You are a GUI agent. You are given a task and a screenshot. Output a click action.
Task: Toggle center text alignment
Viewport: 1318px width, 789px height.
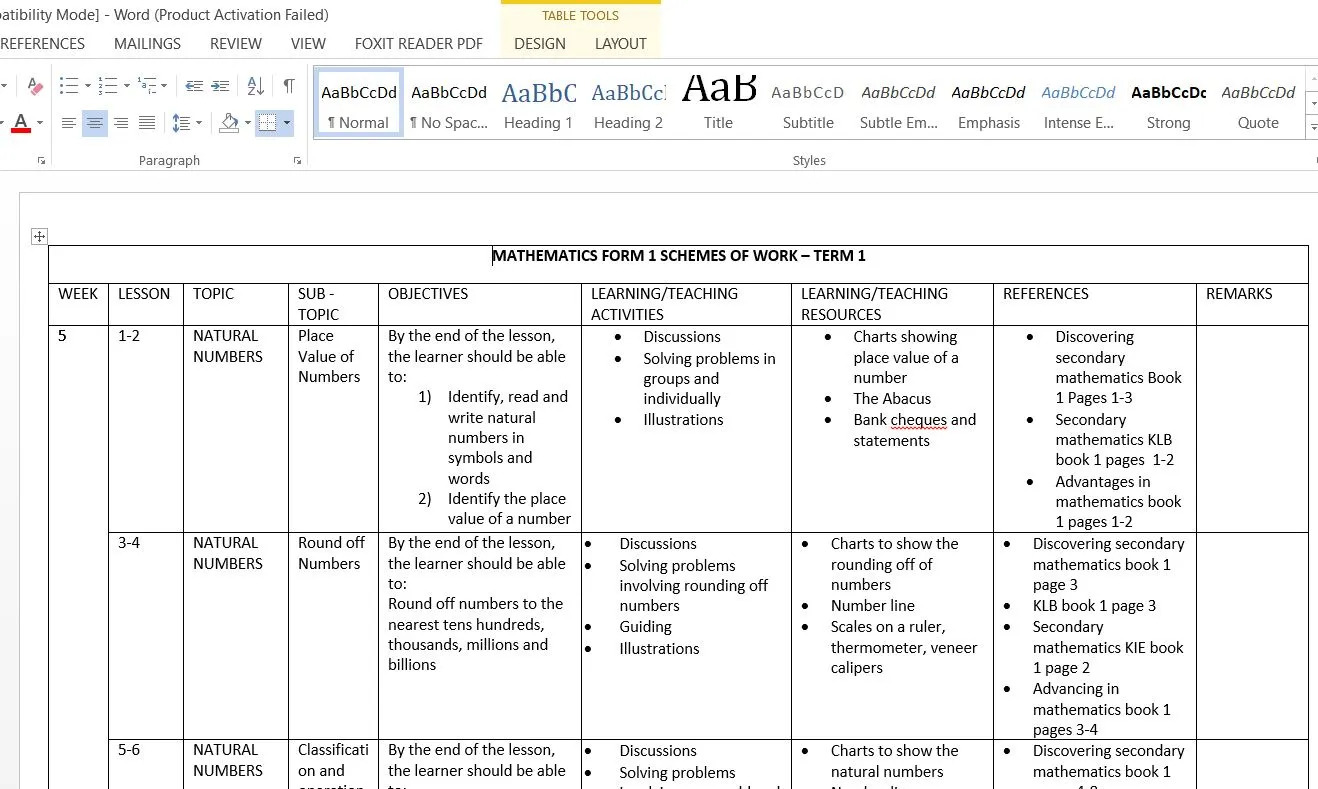[x=95, y=123]
